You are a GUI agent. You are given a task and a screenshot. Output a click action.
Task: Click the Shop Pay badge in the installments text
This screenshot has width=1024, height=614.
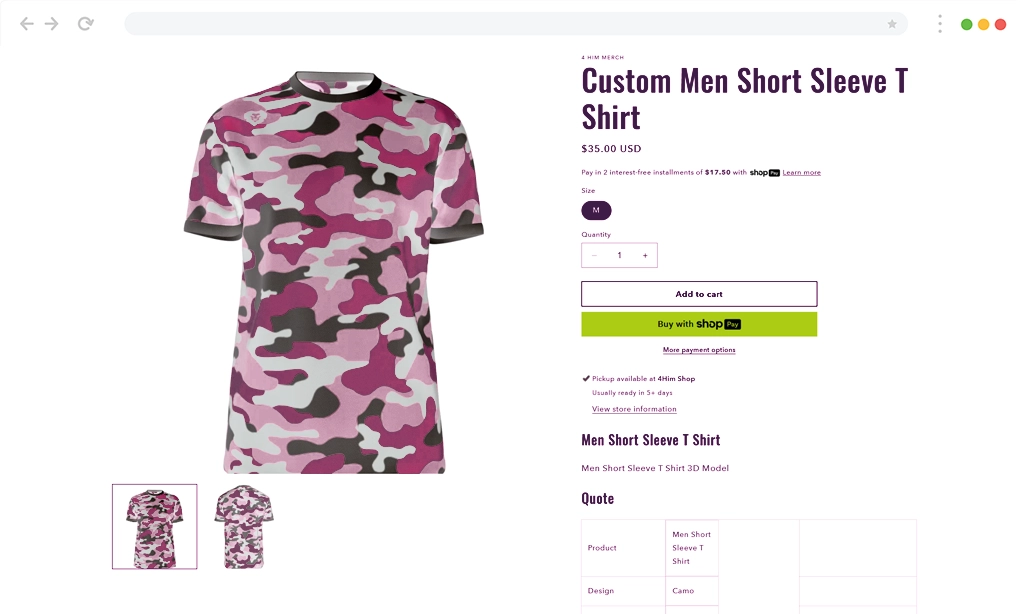[x=763, y=172]
